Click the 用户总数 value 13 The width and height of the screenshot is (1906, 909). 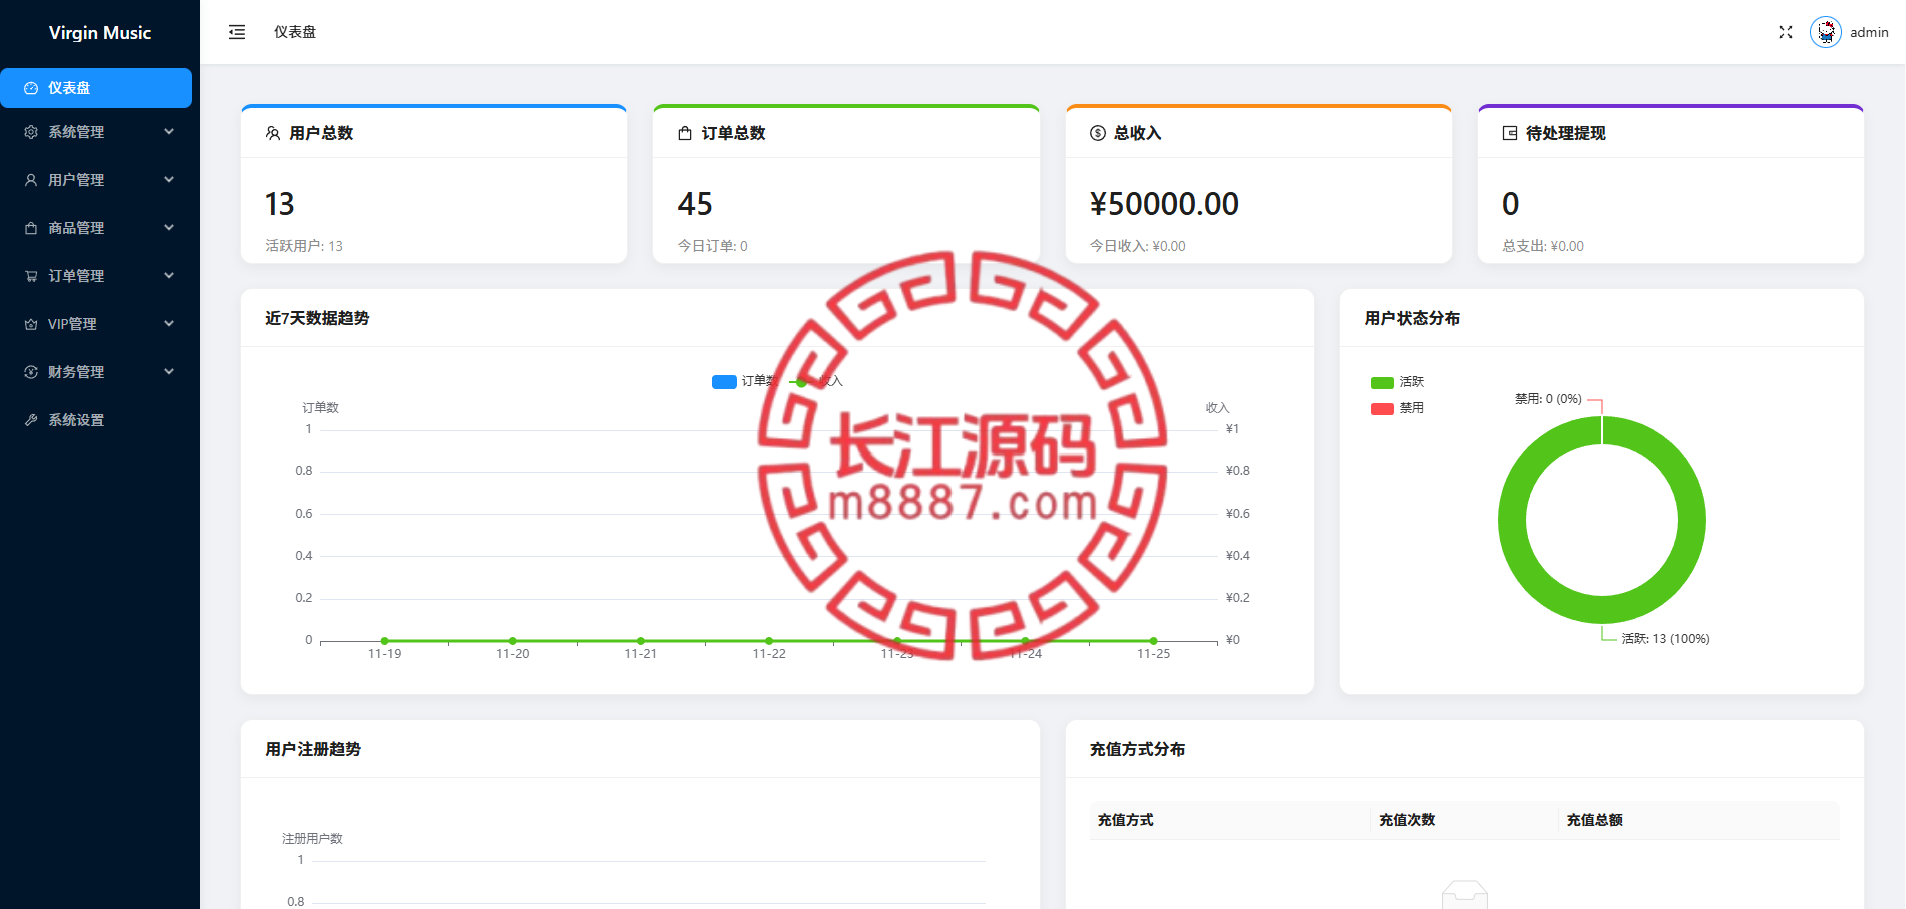pos(280,204)
